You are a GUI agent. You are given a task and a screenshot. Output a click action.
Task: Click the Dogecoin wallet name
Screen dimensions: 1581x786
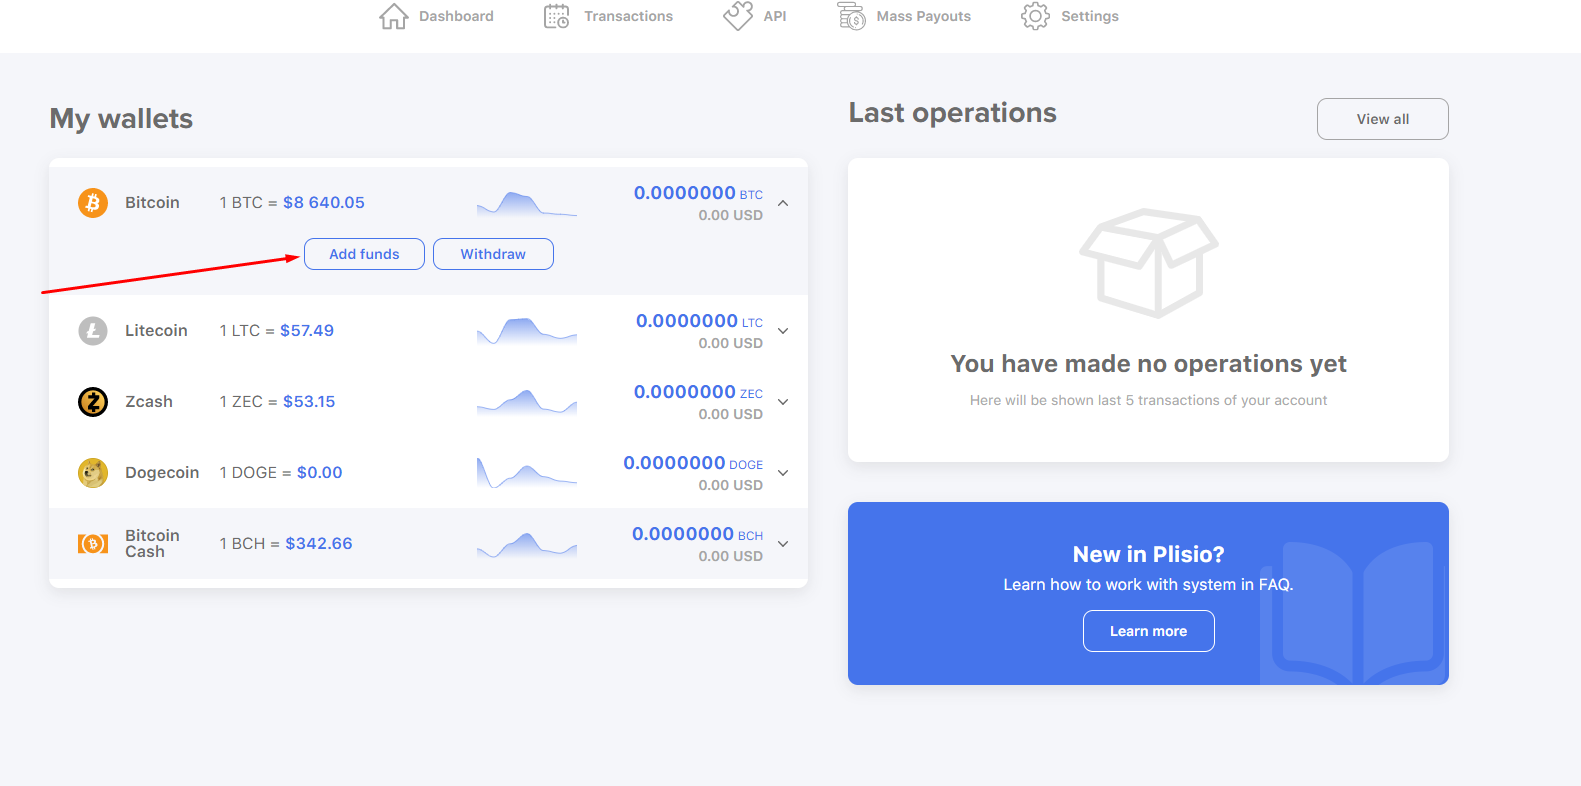[162, 473]
